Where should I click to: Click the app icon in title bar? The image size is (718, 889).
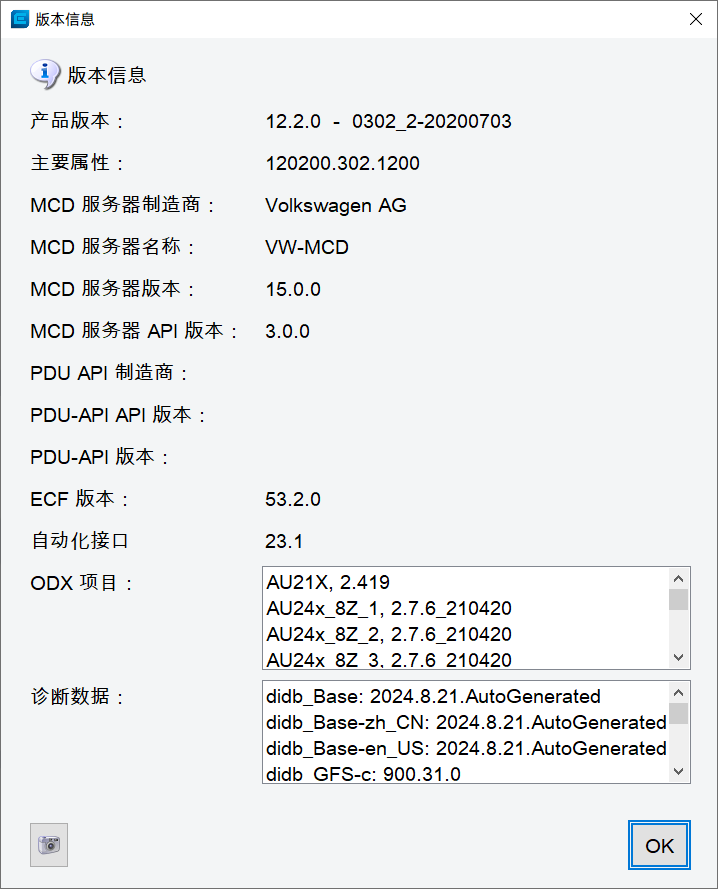tap(19, 19)
